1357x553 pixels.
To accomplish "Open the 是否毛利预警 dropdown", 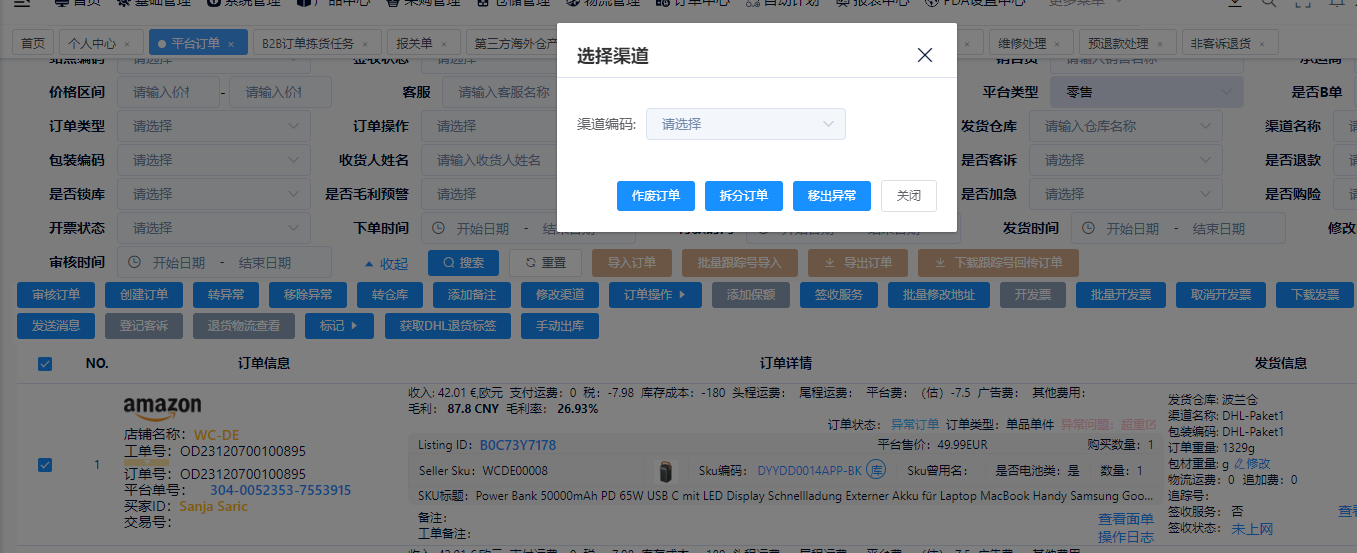I will point(489,194).
